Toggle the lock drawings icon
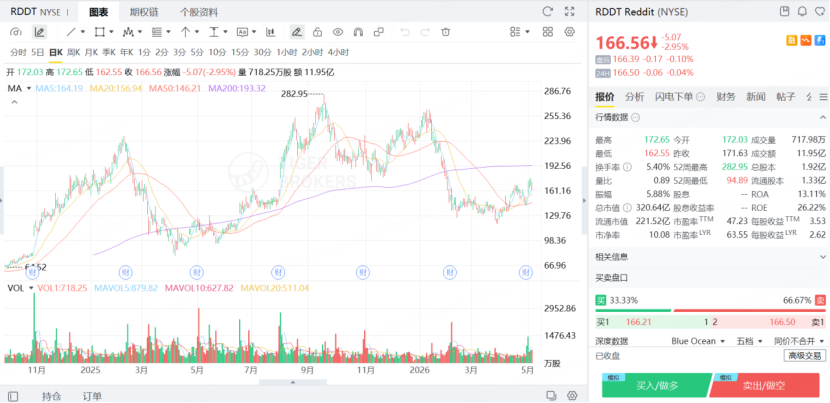This screenshot has height=403, width=830. pos(318,32)
